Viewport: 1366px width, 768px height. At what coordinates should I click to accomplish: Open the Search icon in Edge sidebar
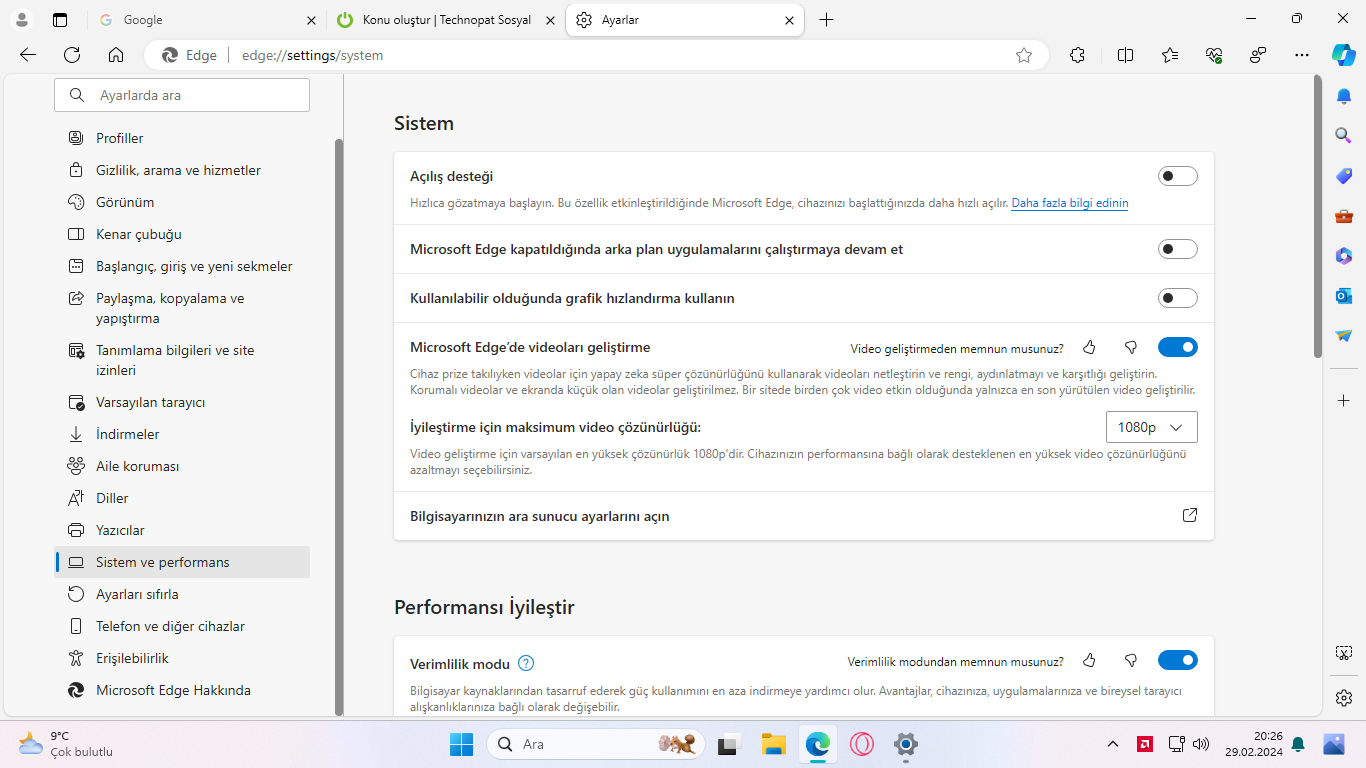click(1344, 135)
